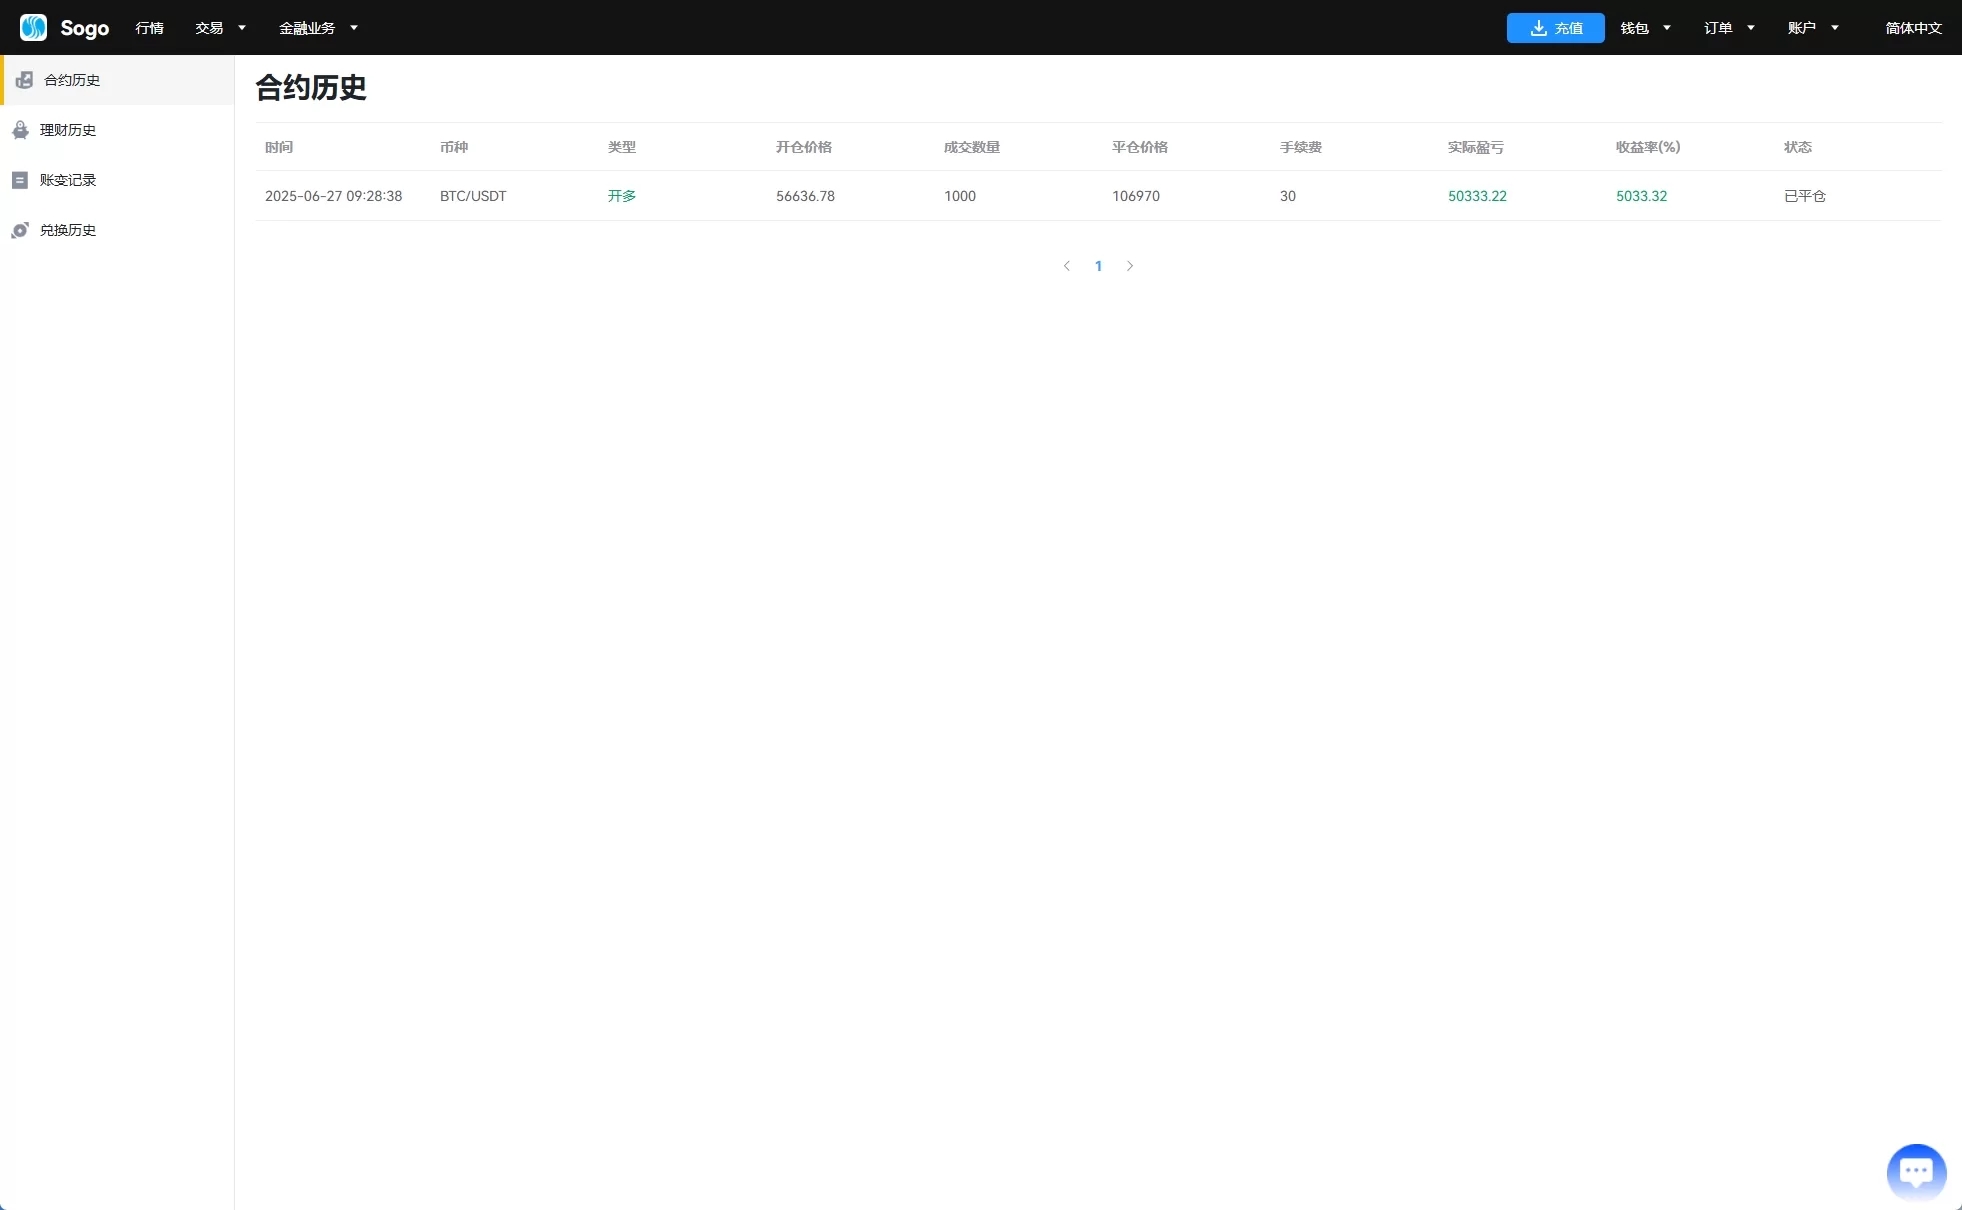Select 理财历史 in sidebar

point(68,130)
